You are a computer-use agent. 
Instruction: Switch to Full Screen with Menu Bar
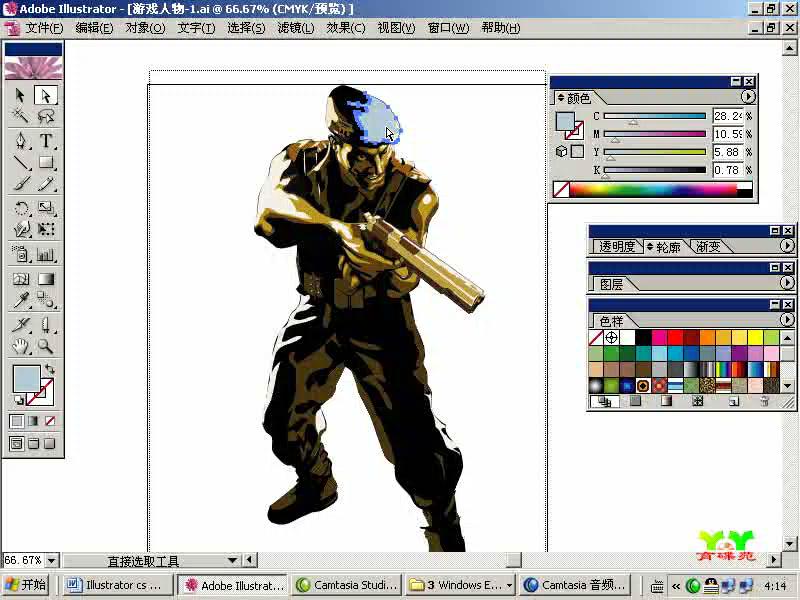pyautogui.click(x=33, y=443)
